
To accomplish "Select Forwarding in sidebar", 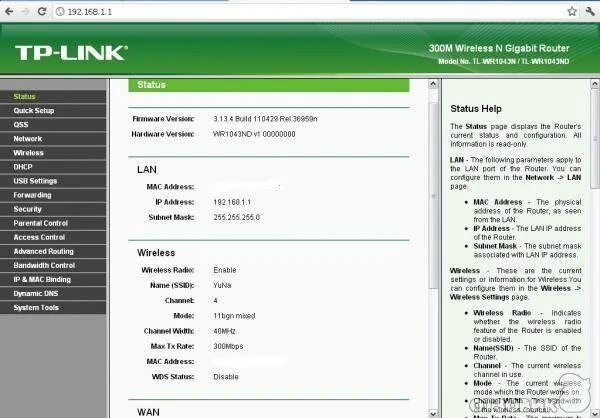I will 53,195.
